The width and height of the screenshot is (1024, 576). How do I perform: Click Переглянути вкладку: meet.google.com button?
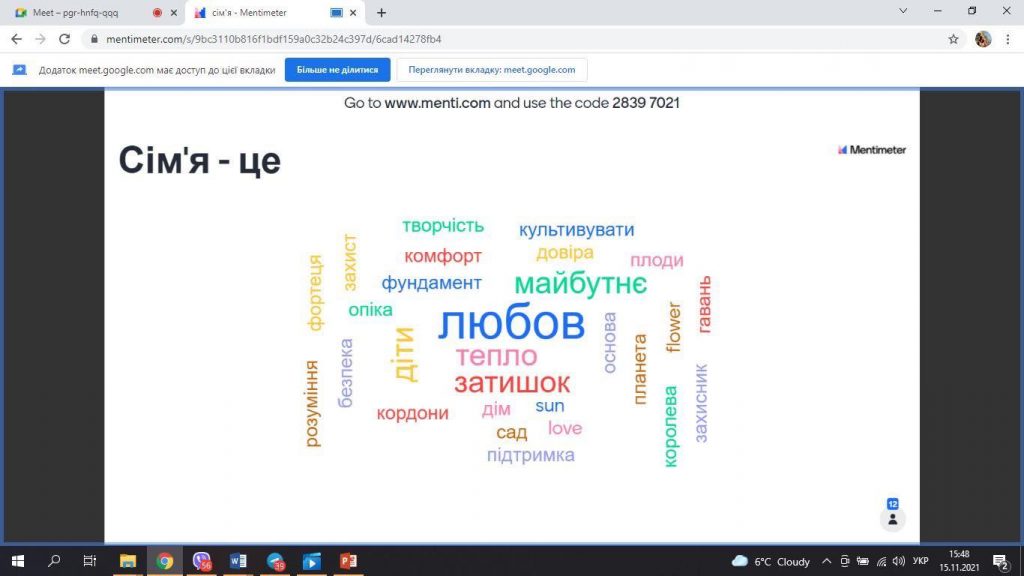(492, 70)
